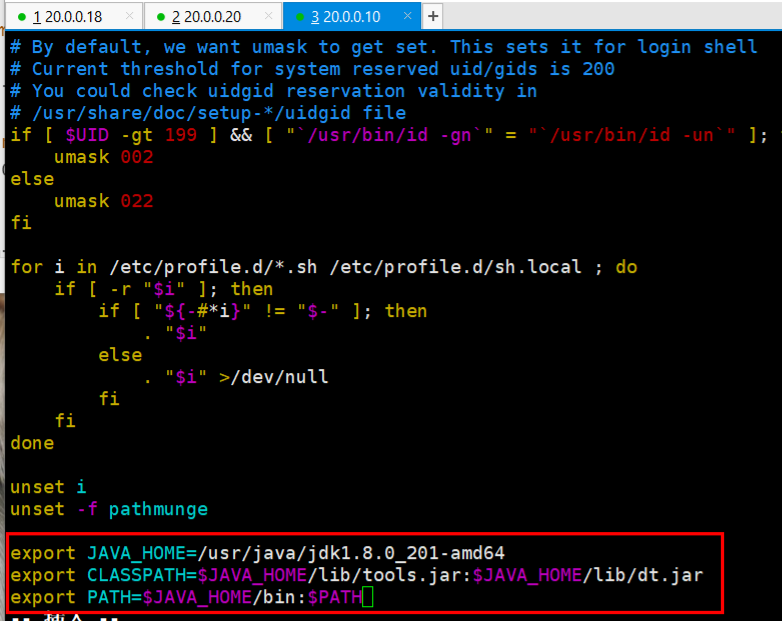This screenshot has width=782, height=621.
Task: Click green status dot on tab 20.0.0.20
Action: point(161,17)
